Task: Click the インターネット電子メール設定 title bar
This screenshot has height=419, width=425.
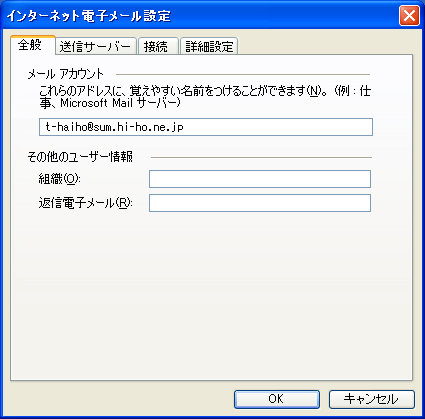Action: click(200, 15)
